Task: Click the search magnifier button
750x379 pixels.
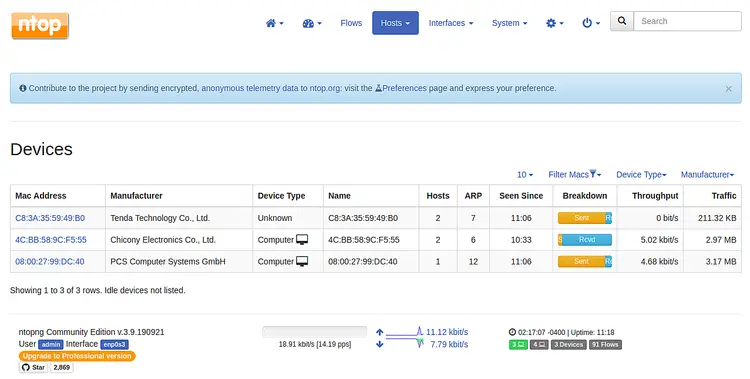Action: pos(622,21)
